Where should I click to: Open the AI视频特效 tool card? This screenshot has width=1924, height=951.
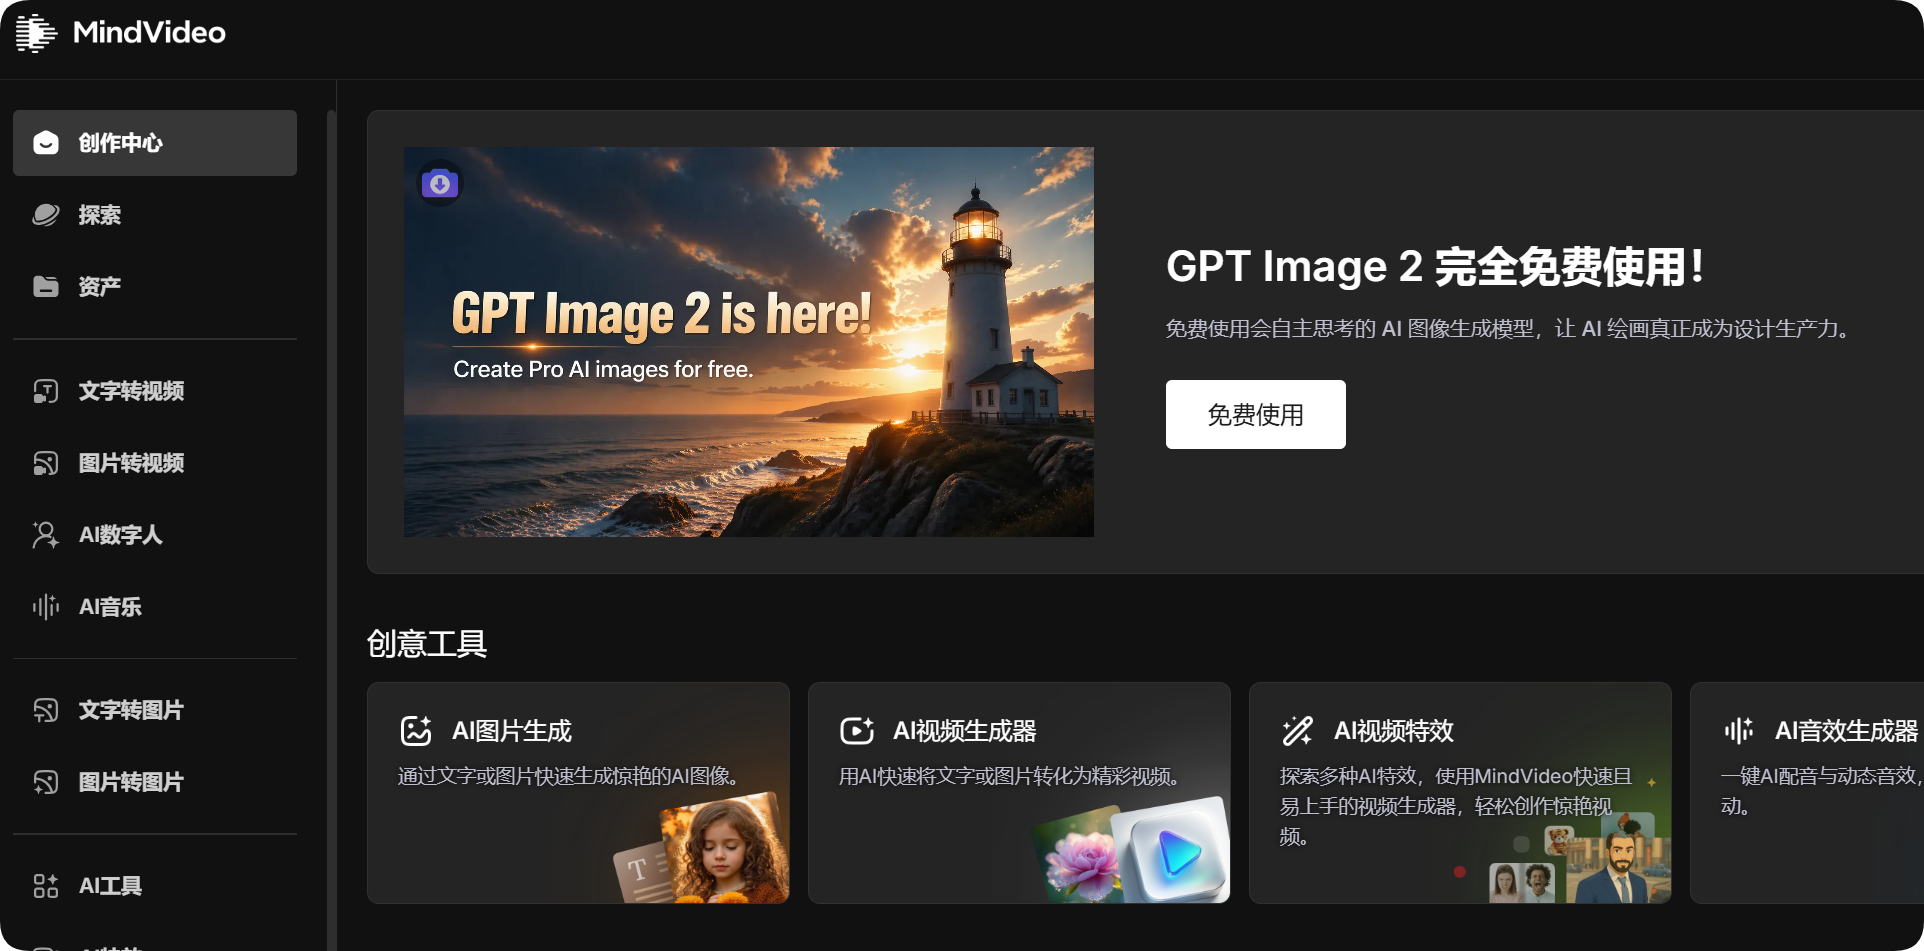click(1460, 793)
